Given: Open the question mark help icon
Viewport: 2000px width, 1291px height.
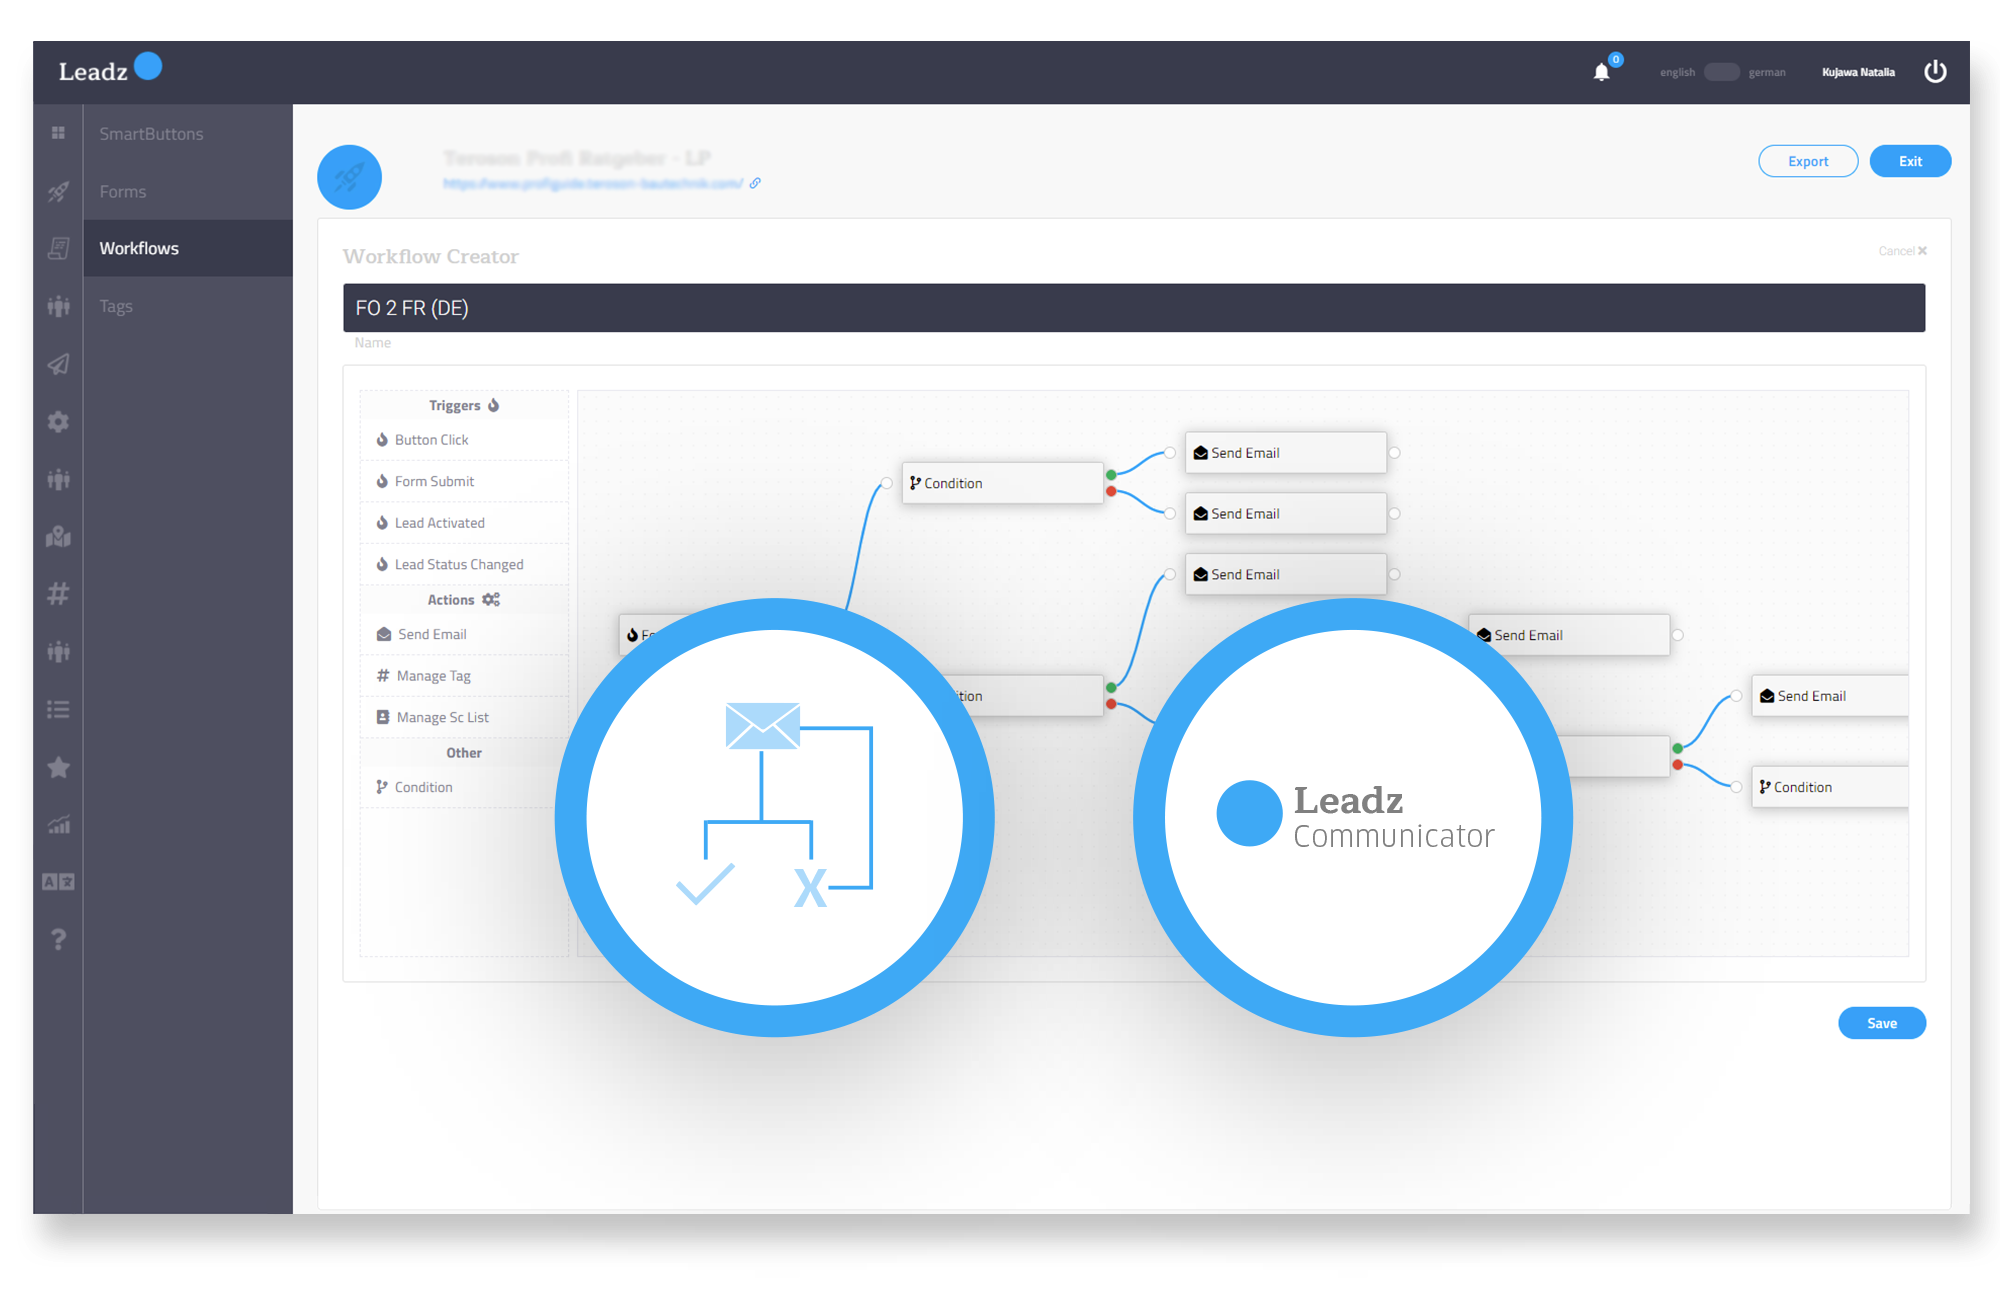Looking at the screenshot, I should (58, 939).
